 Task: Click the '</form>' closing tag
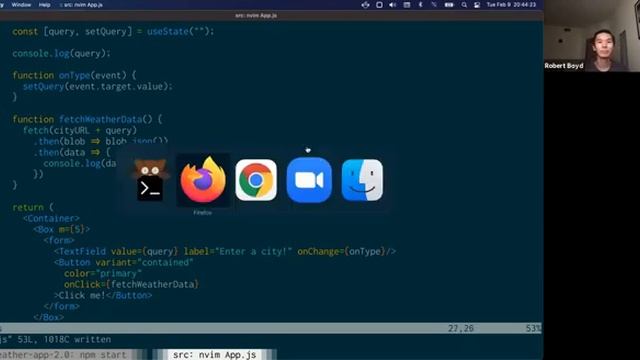coord(62,307)
